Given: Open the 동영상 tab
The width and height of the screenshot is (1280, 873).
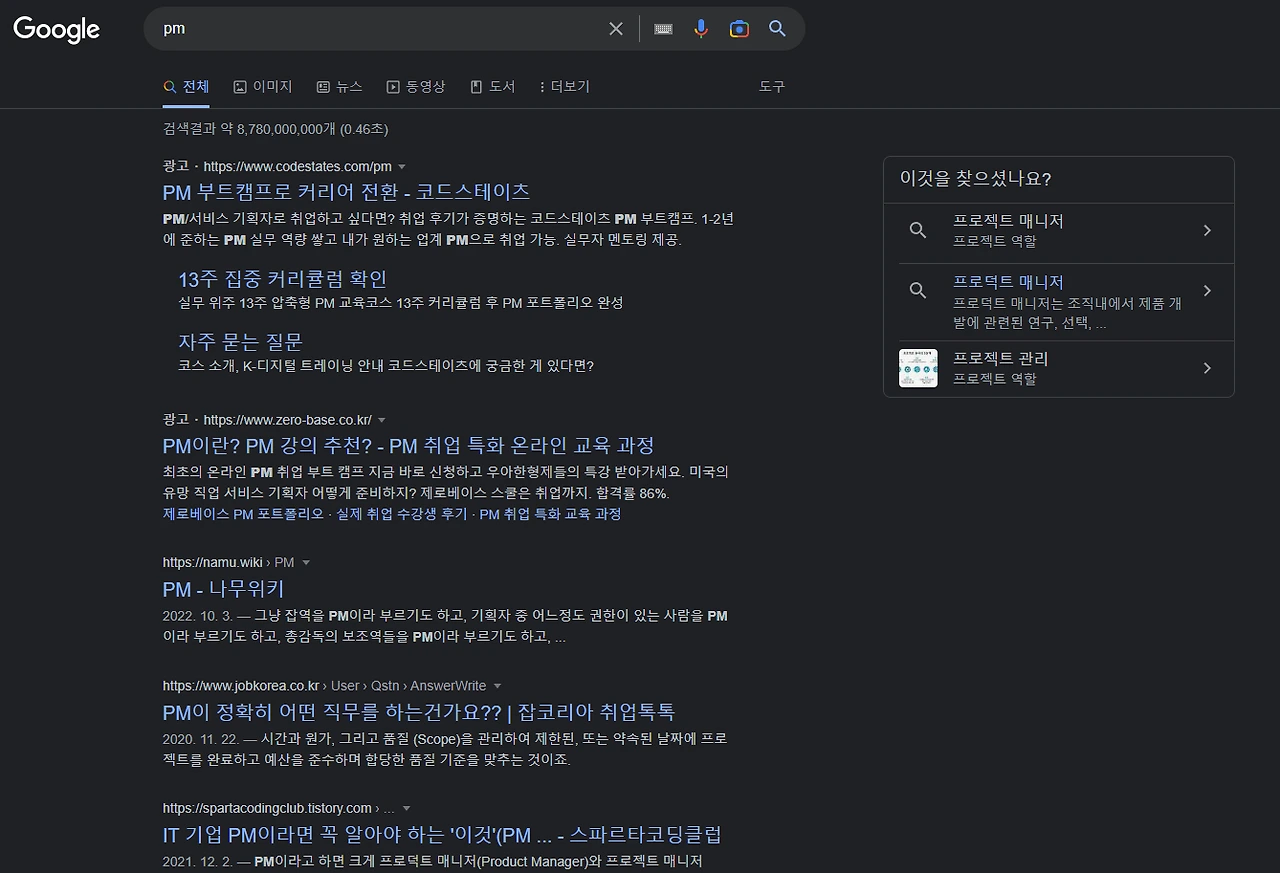Looking at the screenshot, I should tap(416, 87).
